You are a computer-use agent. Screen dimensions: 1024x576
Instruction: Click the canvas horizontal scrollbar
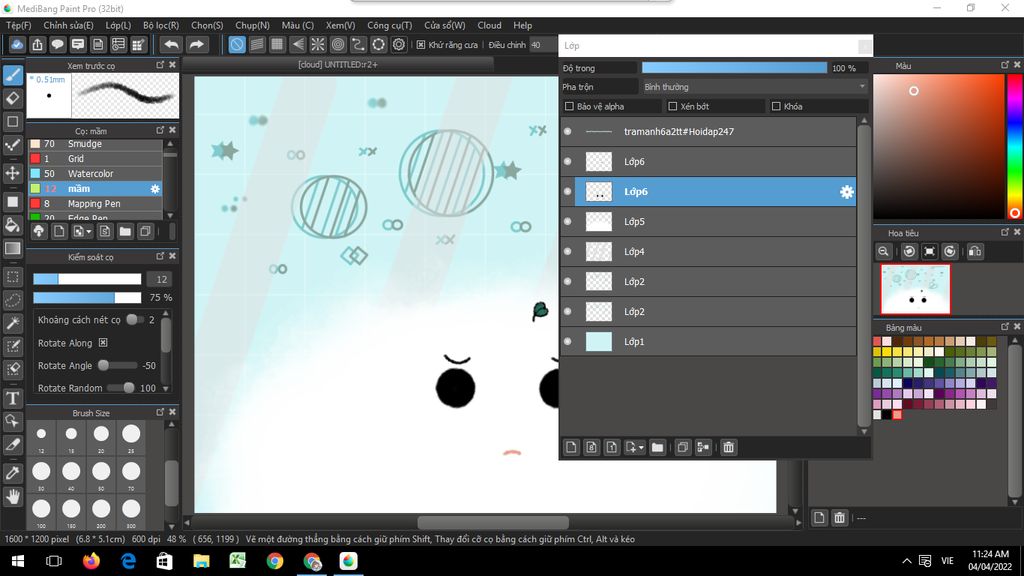pyautogui.click(x=492, y=522)
